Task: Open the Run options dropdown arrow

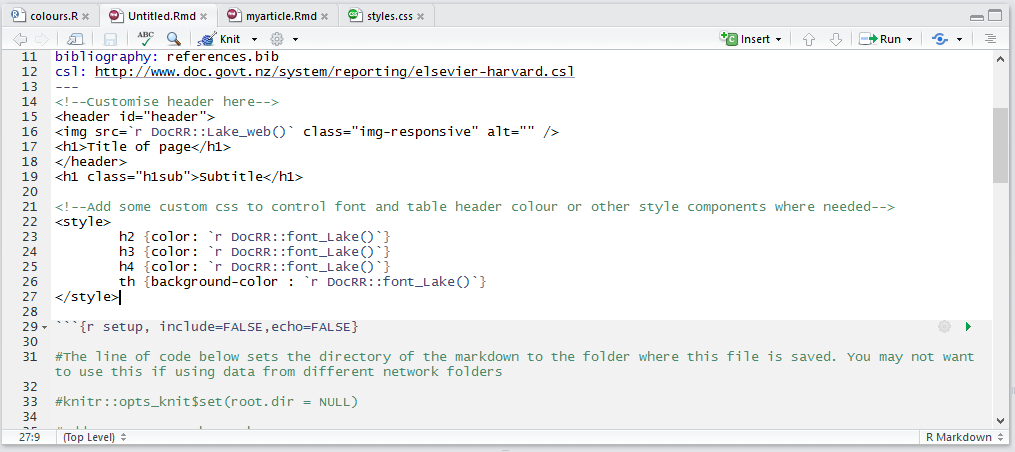Action: pos(909,40)
